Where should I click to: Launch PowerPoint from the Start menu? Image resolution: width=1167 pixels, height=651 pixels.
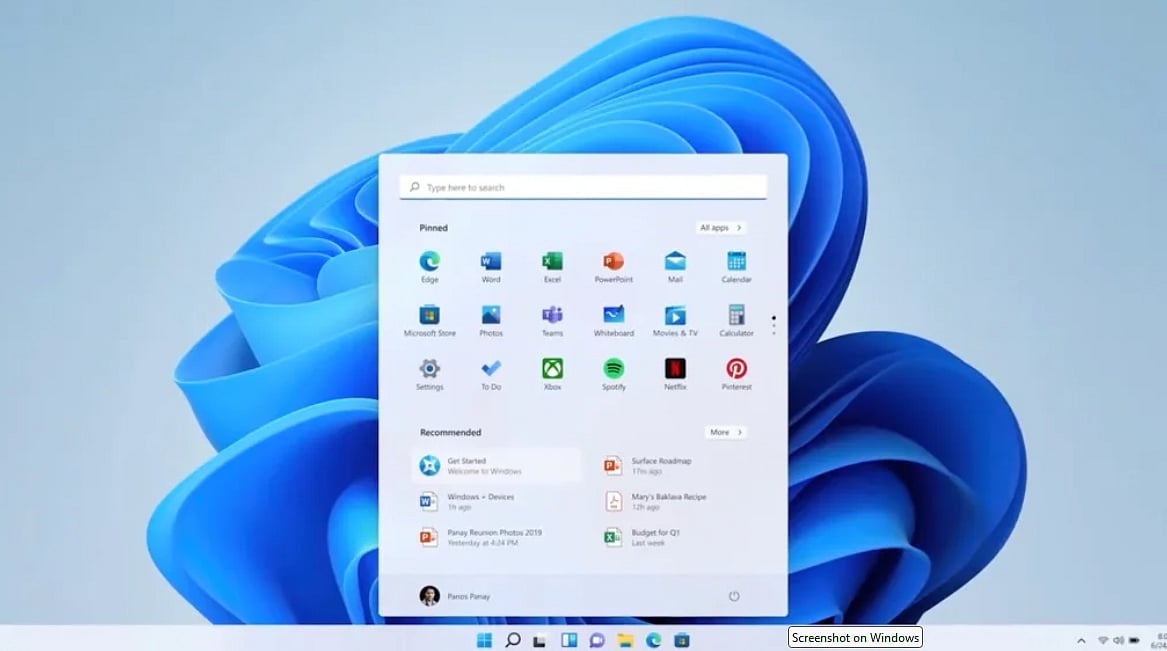[613, 262]
